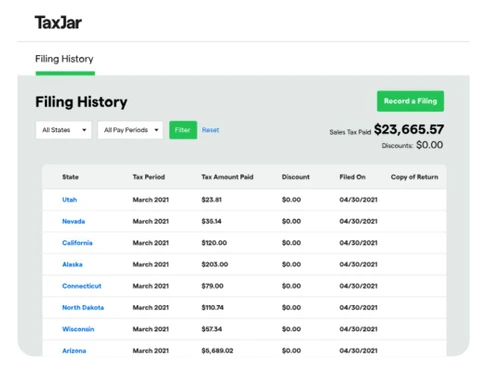This screenshot has height=375, width=500.
Task: Click the Tax Amount Paid column header
Action: click(x=227, y=177)
